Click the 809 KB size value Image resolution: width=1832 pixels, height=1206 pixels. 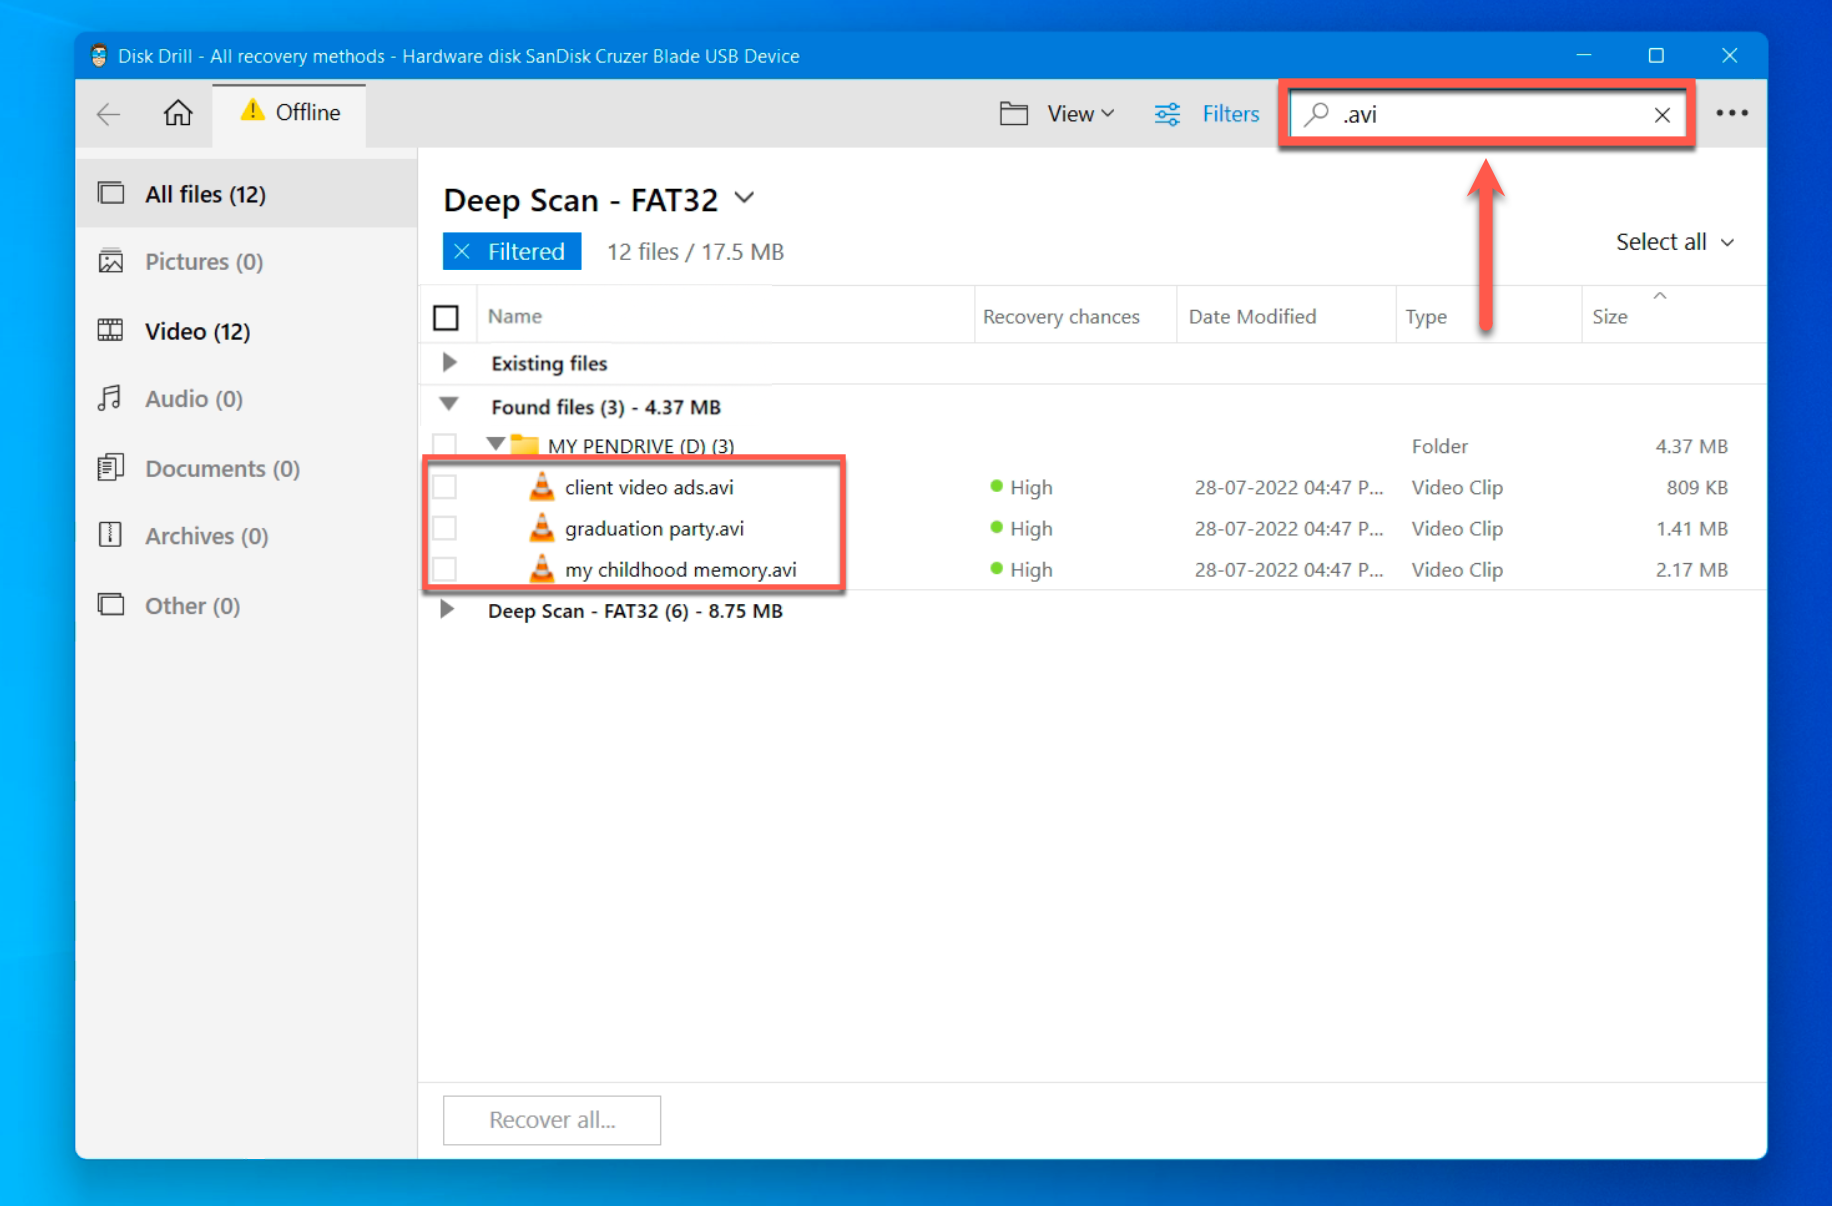coord(1697,487)
